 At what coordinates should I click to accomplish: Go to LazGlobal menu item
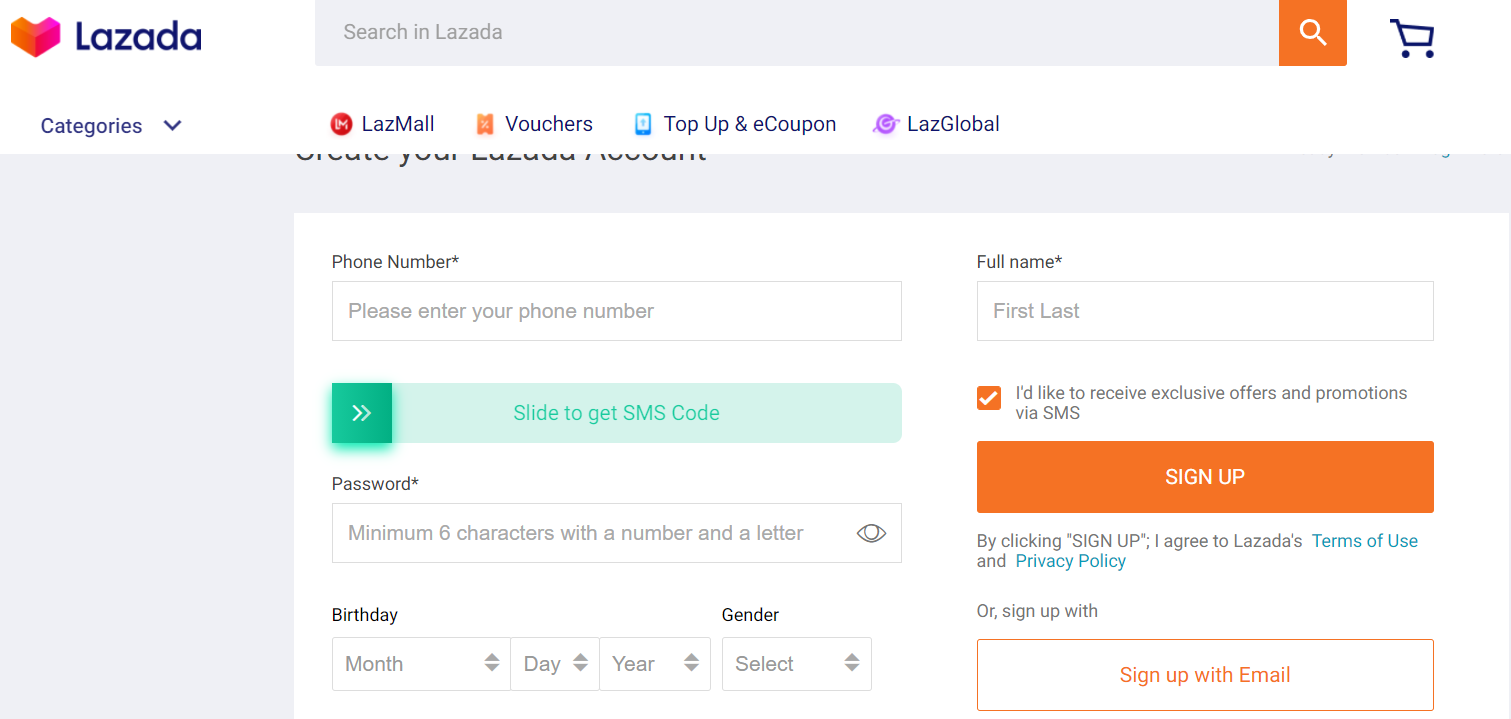953,124
